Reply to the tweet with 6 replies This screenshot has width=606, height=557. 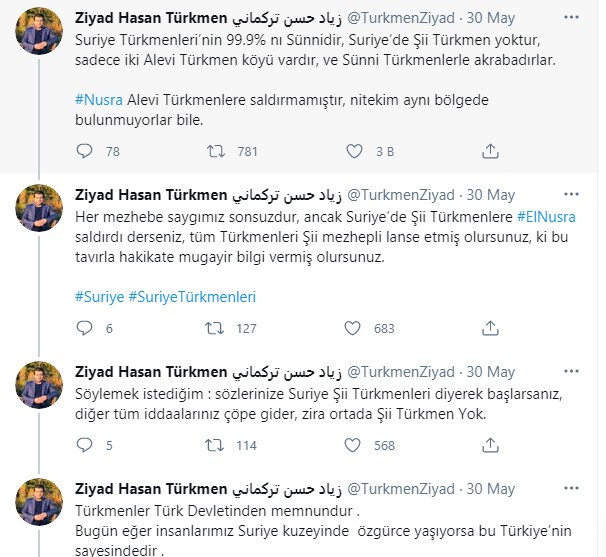(86, 328)
